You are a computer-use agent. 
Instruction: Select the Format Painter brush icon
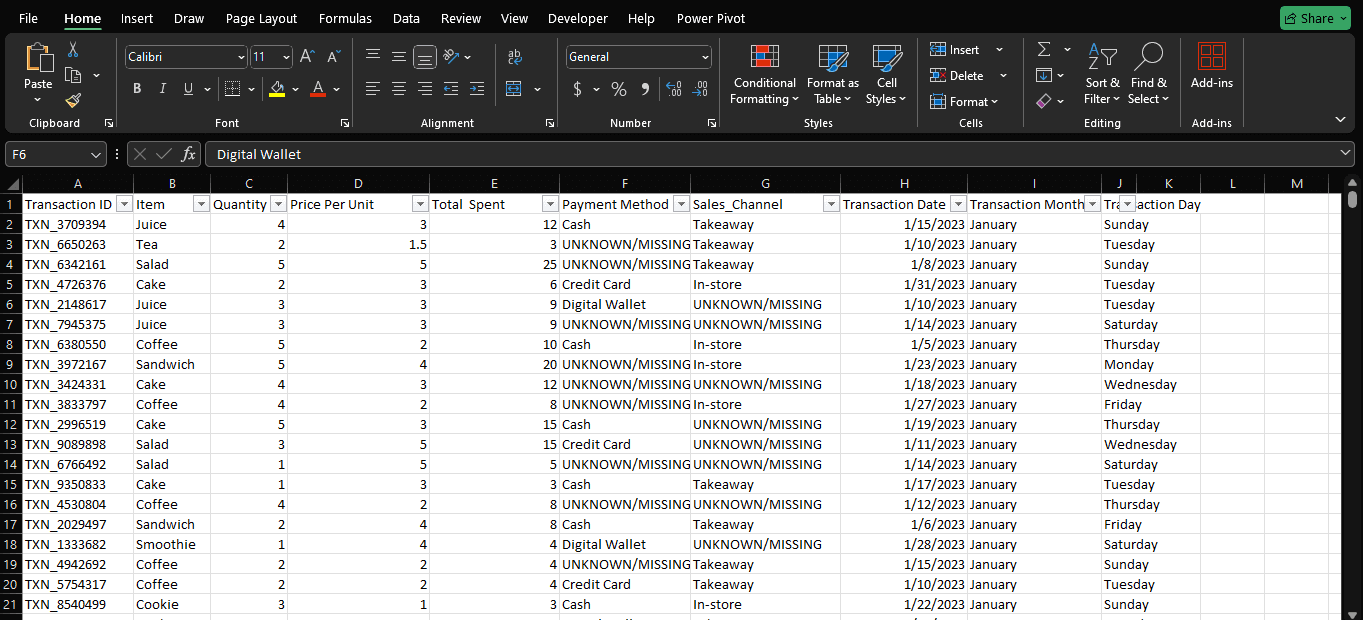click(x=73, y=100)
